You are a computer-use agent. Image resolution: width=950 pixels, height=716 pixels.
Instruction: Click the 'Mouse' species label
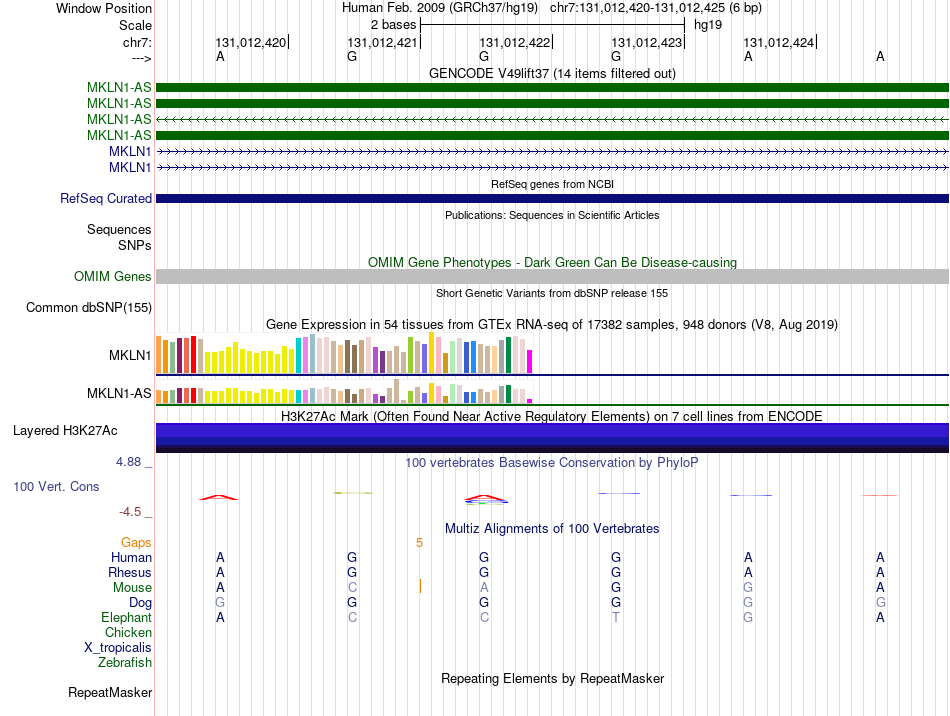(132, 588)
